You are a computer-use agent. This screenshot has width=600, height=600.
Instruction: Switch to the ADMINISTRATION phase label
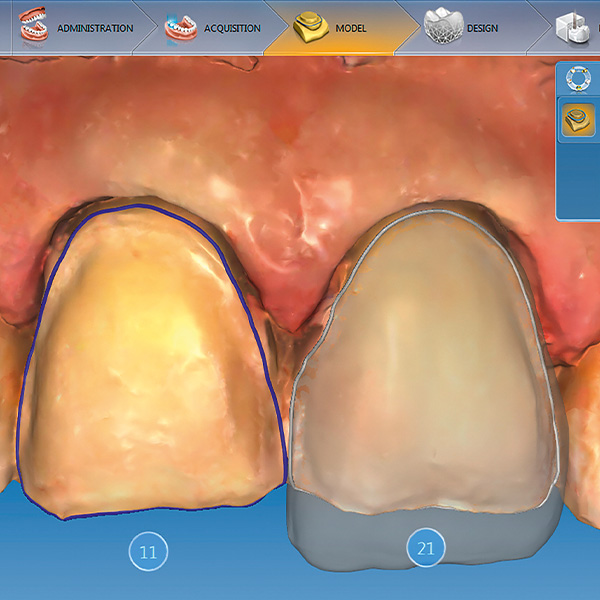click(x=95, y=28)
